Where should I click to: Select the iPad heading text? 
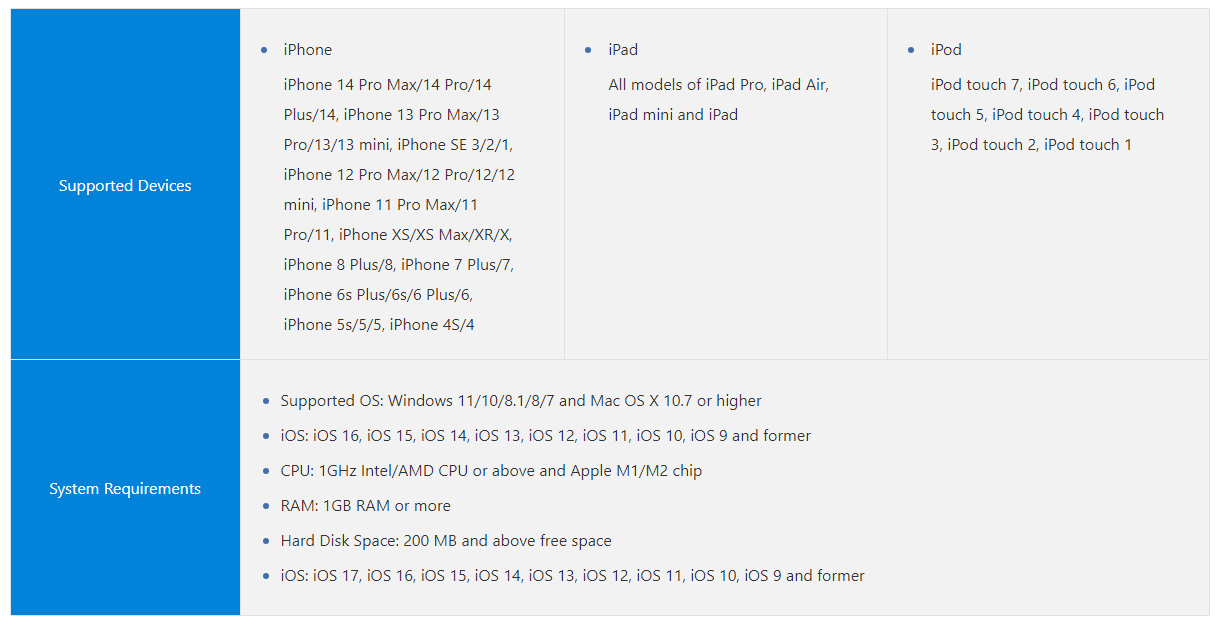point(623,50)
